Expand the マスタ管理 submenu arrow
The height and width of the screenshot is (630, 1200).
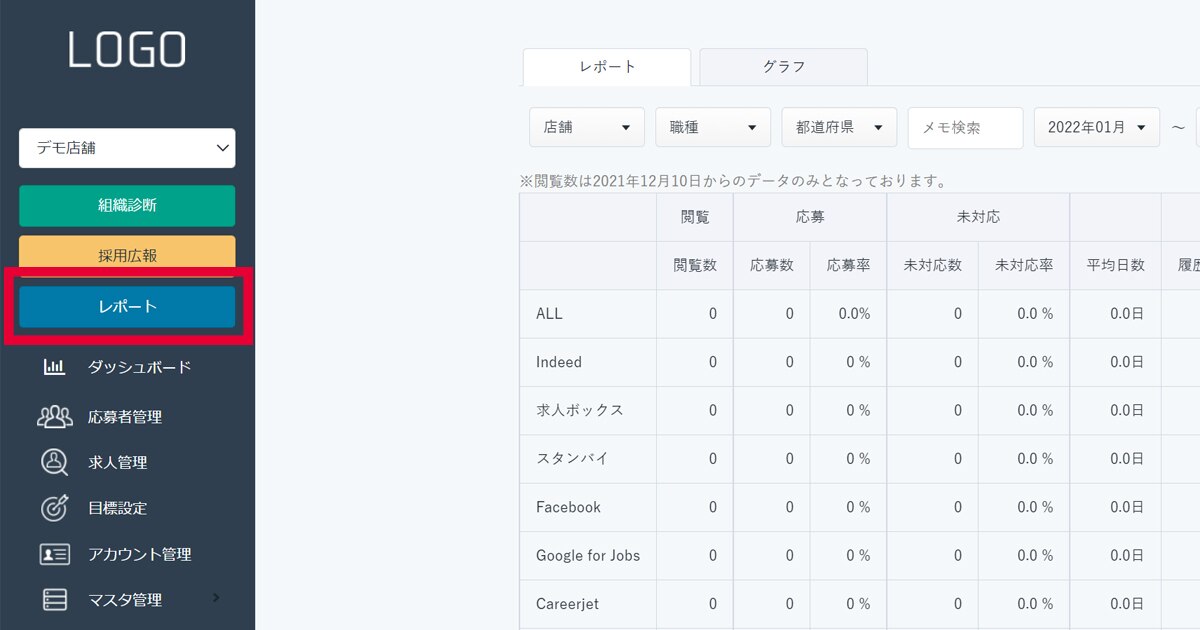[216, 599]
